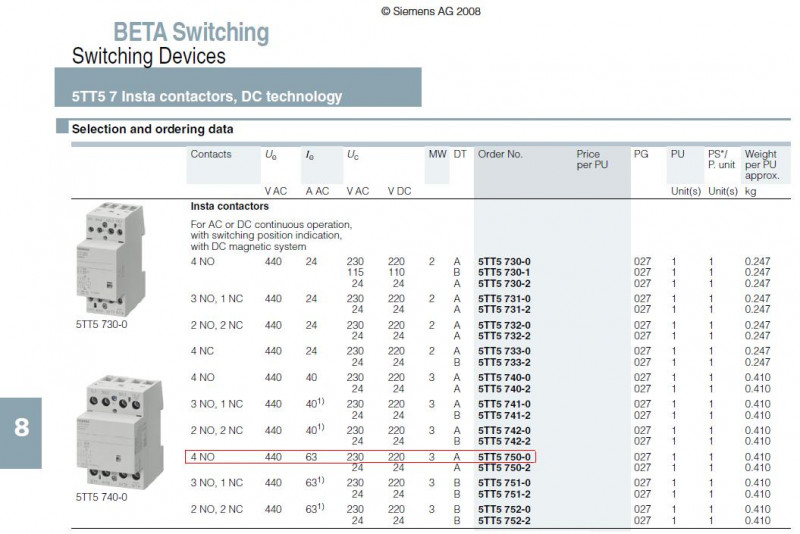The height and width of the screenshot is (534, 800).
Task: Click the chapter 8 page tab marker
Action: 21,433
